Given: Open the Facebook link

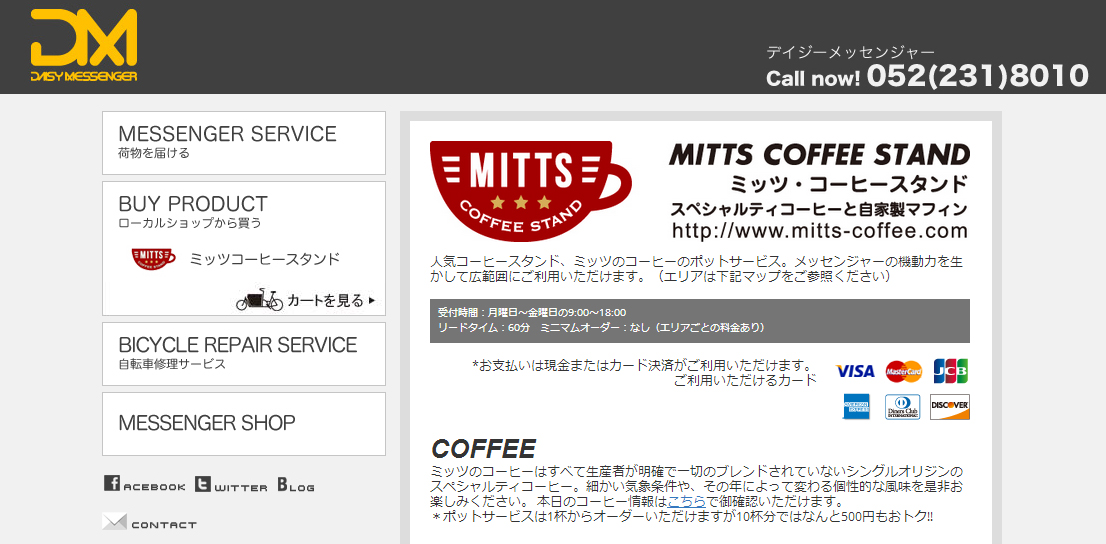Looking at the screenshot, I should coord(145,484).
